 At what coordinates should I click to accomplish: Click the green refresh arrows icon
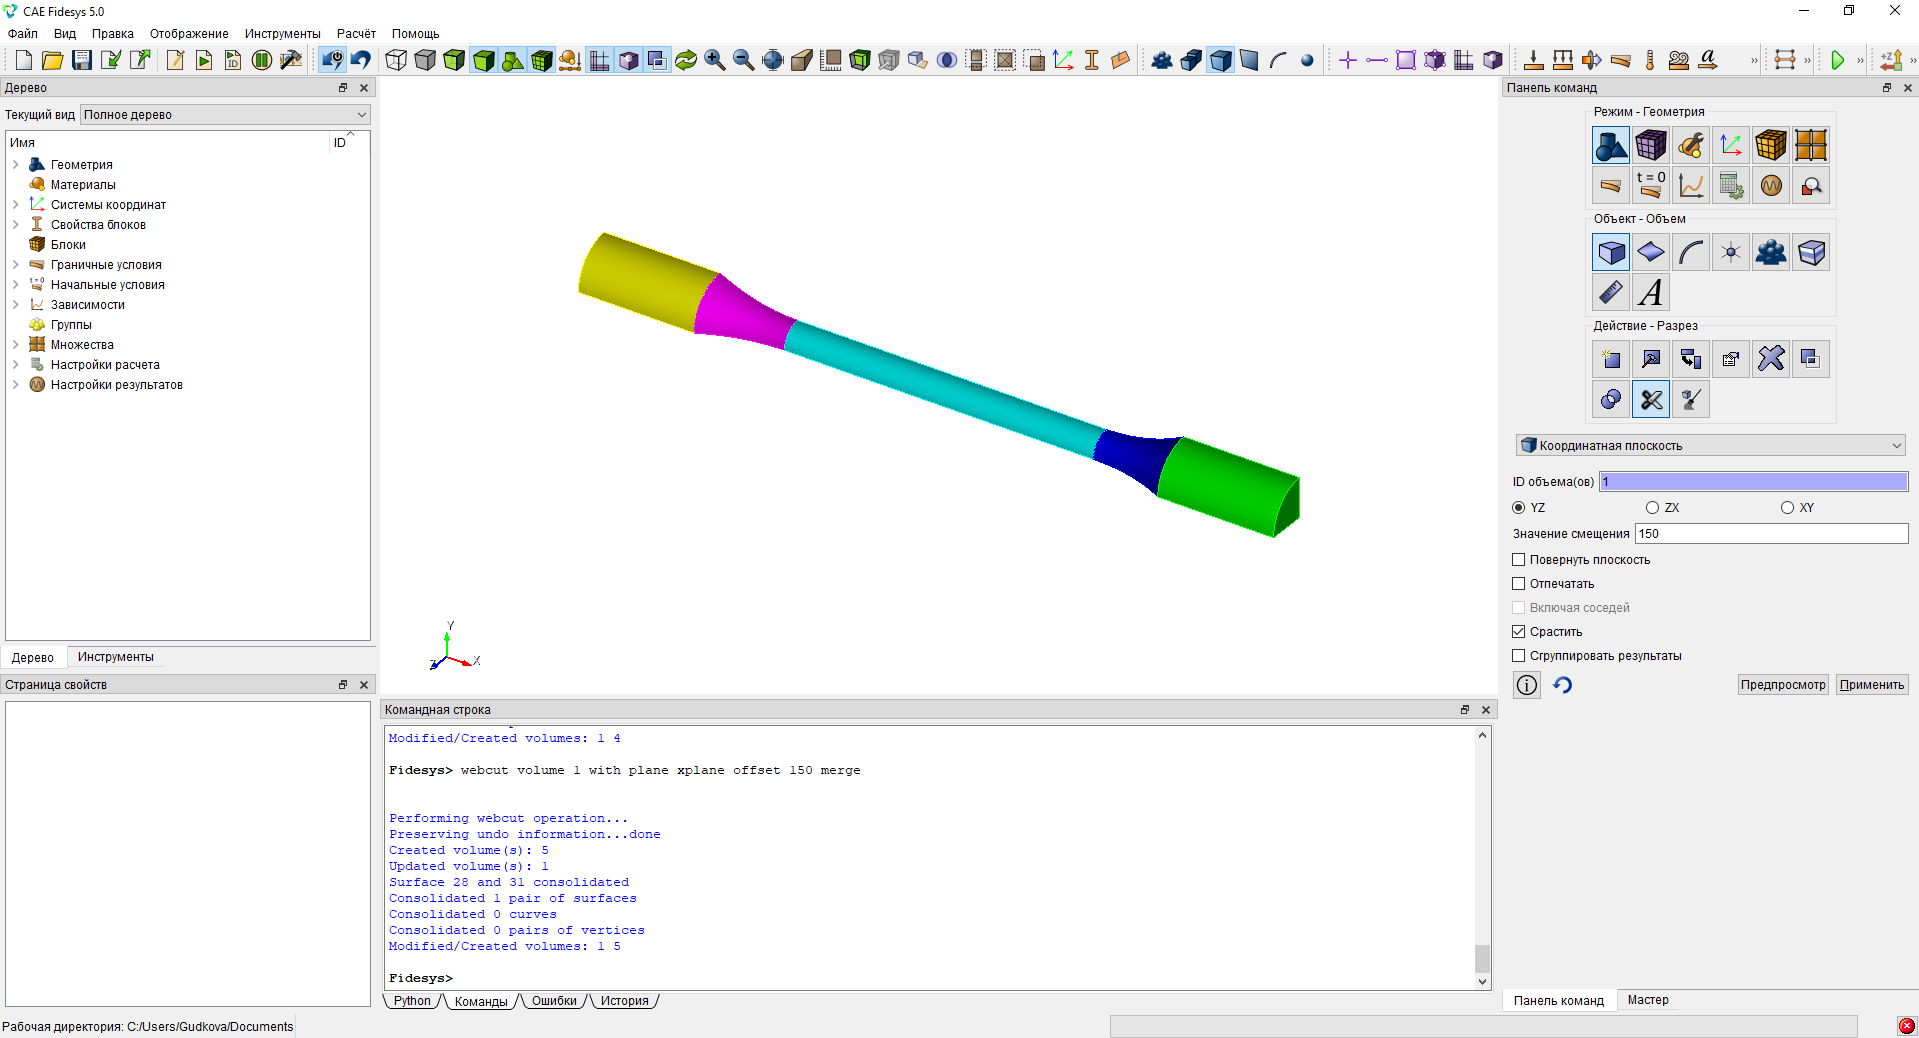[x=686, y=60]
